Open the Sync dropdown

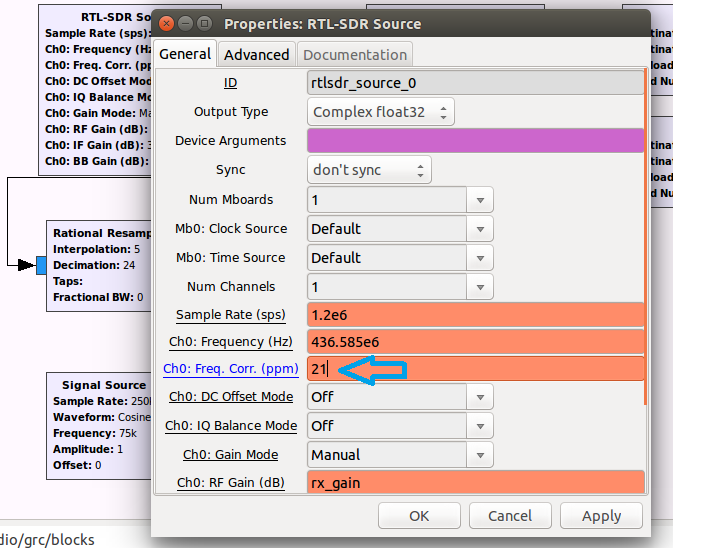(x=369, y=170)
